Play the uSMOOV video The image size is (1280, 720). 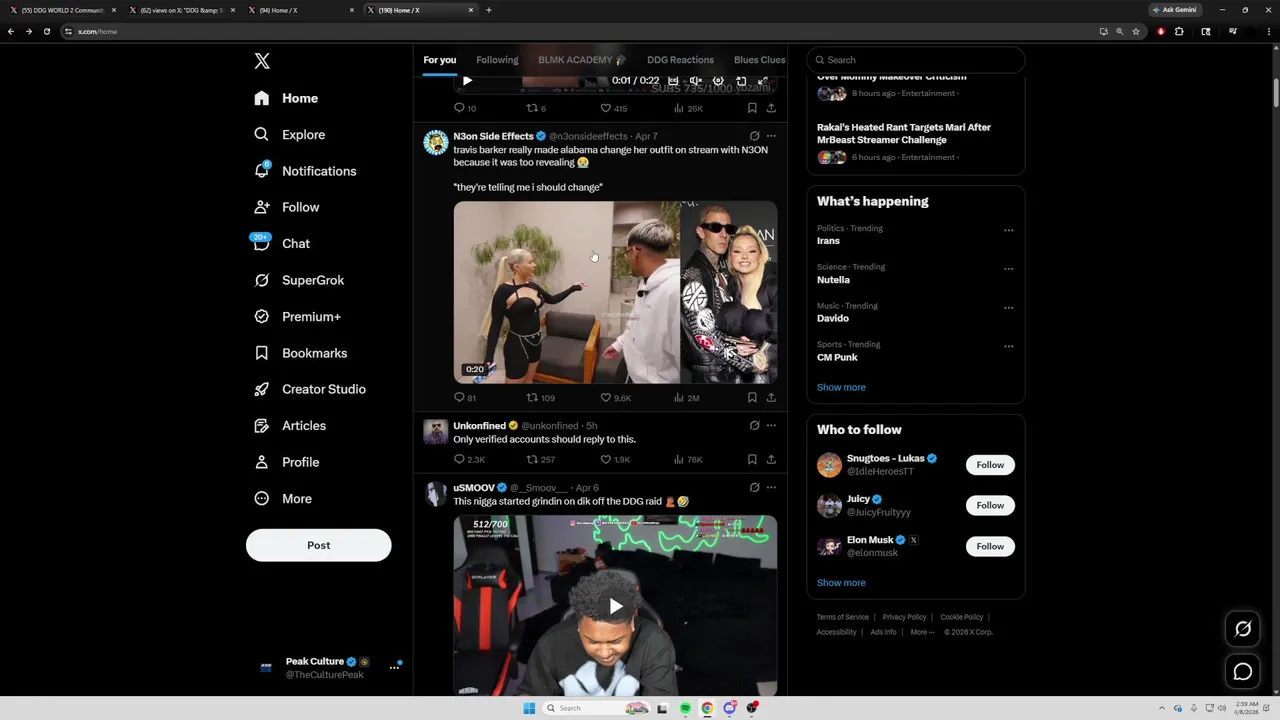[x=615, y=606]
